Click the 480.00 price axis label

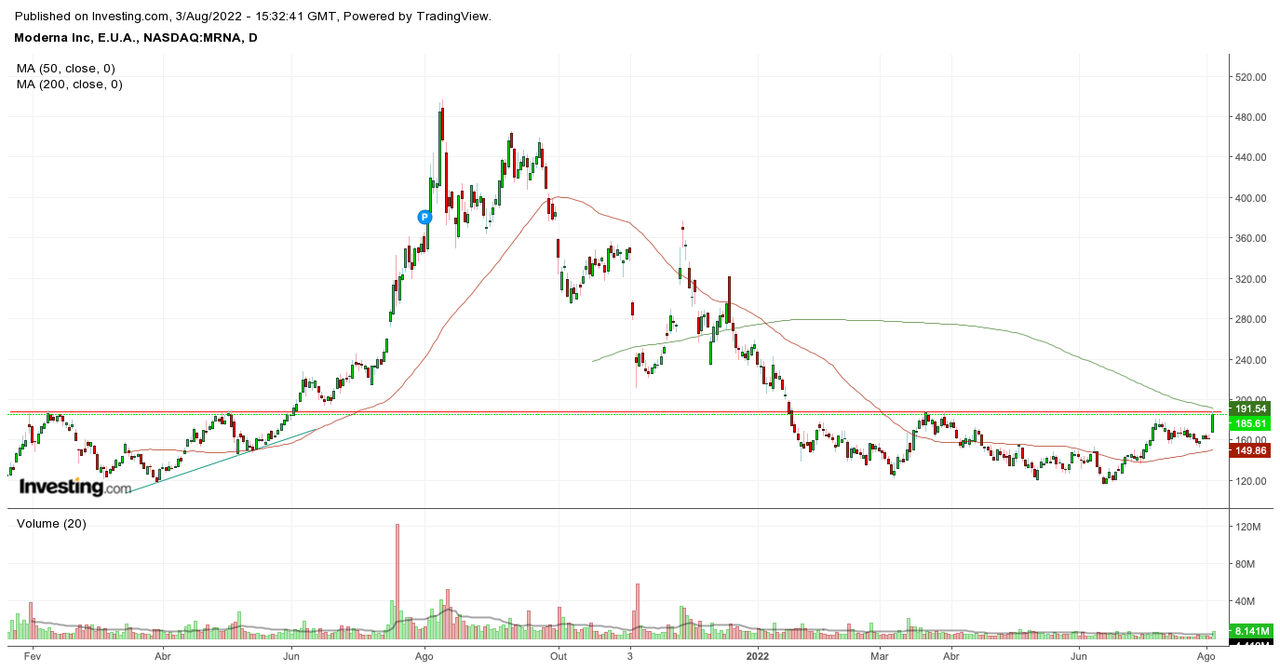click(1252, 117)
